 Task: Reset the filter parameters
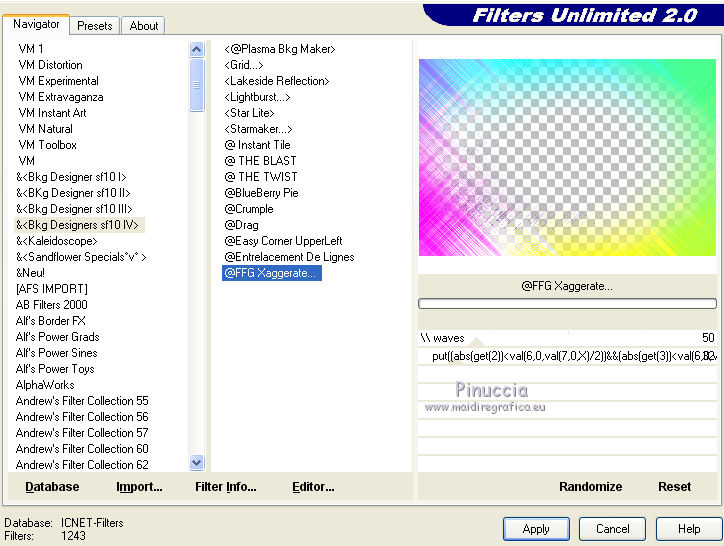click(675, 486)
